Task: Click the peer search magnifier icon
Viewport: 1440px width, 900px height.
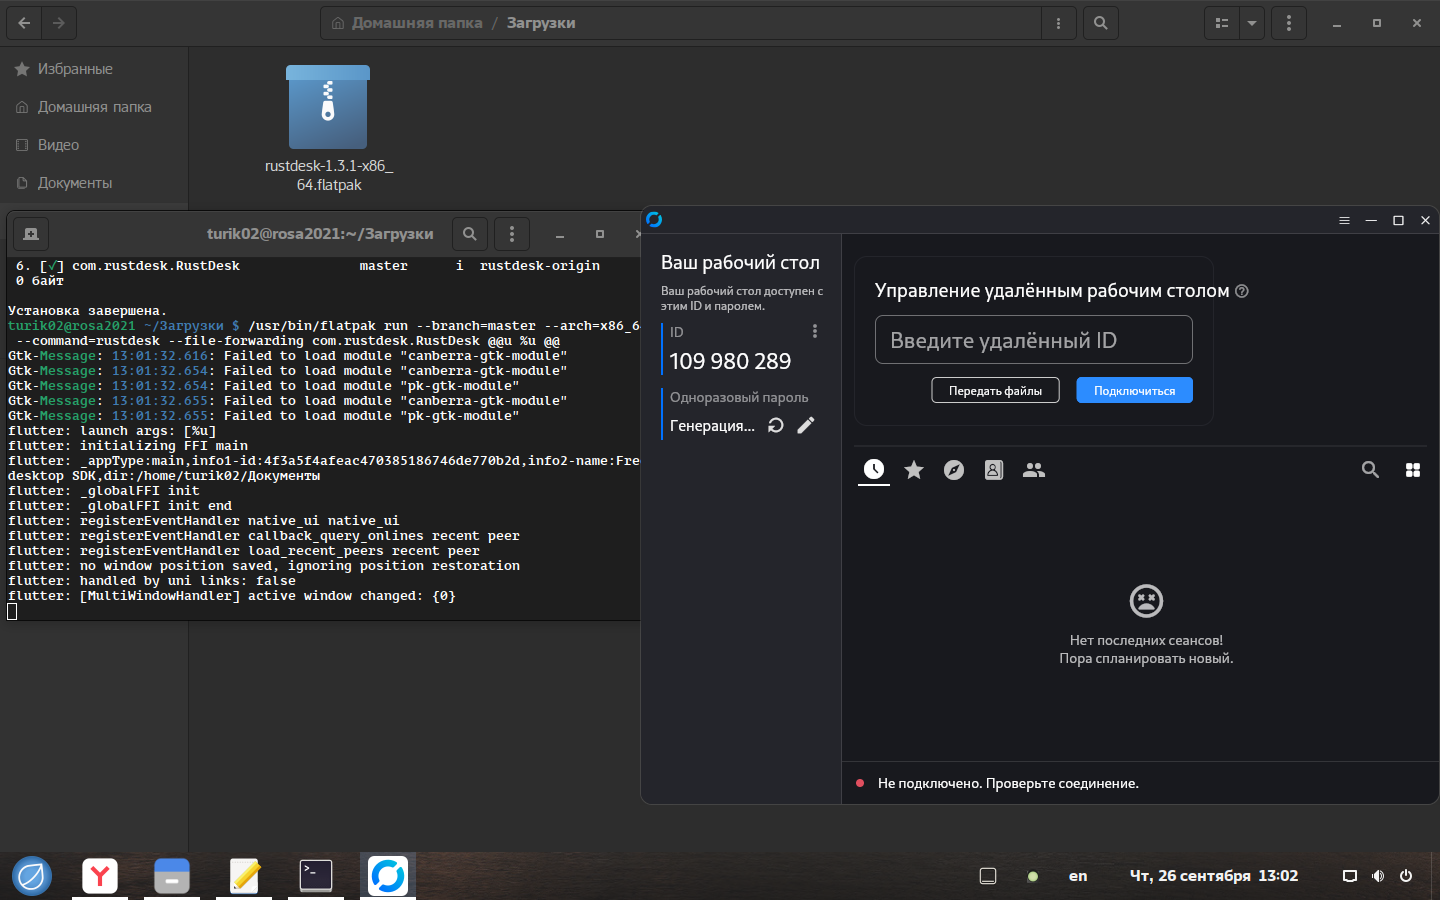Action: [1370, 470]
